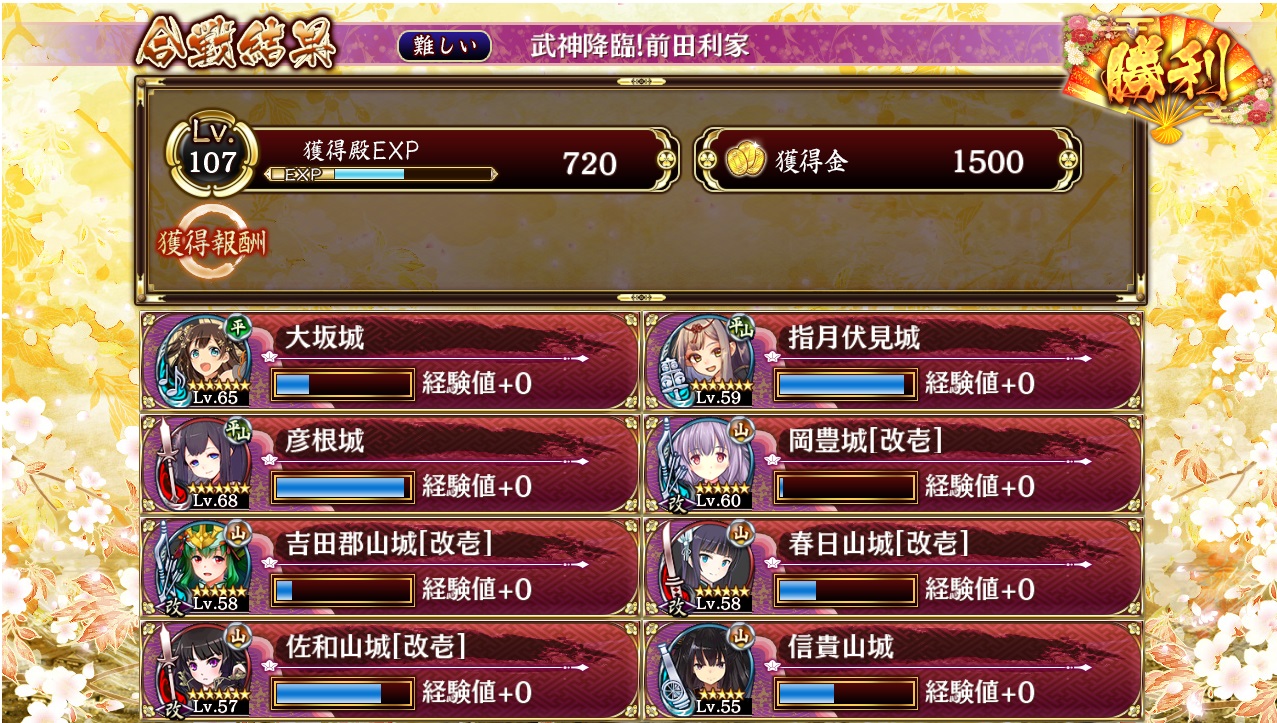Click the 平 terrain badge on 大坂城
Screen dimensions: 1277x723
pyautogui.click(x=237, y=326)
